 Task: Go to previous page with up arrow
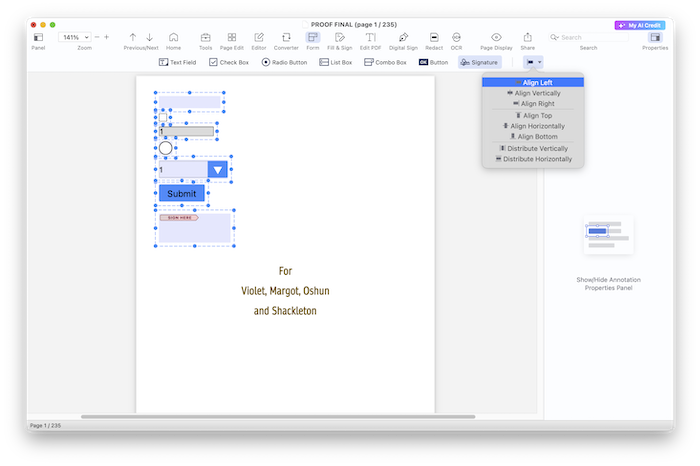pyautogui.click(x=133, y=37)
